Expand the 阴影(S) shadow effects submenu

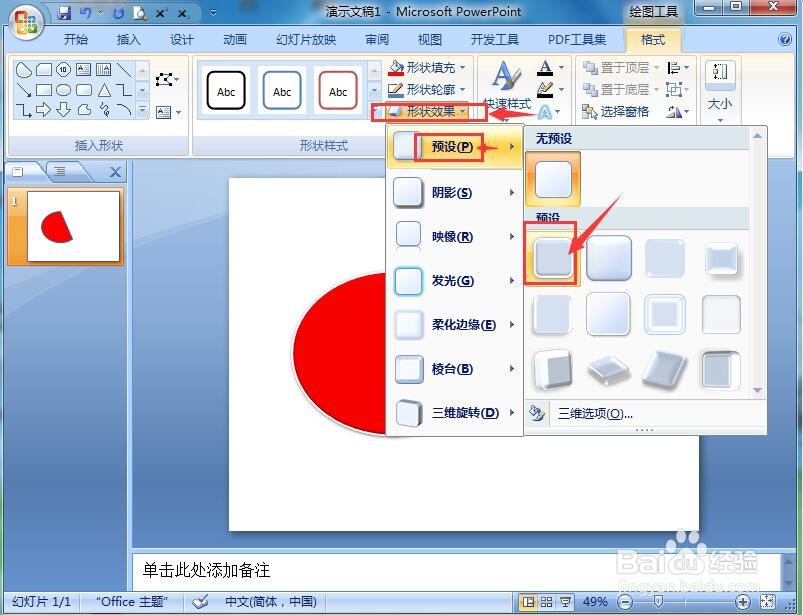click(x=450, y=192)
